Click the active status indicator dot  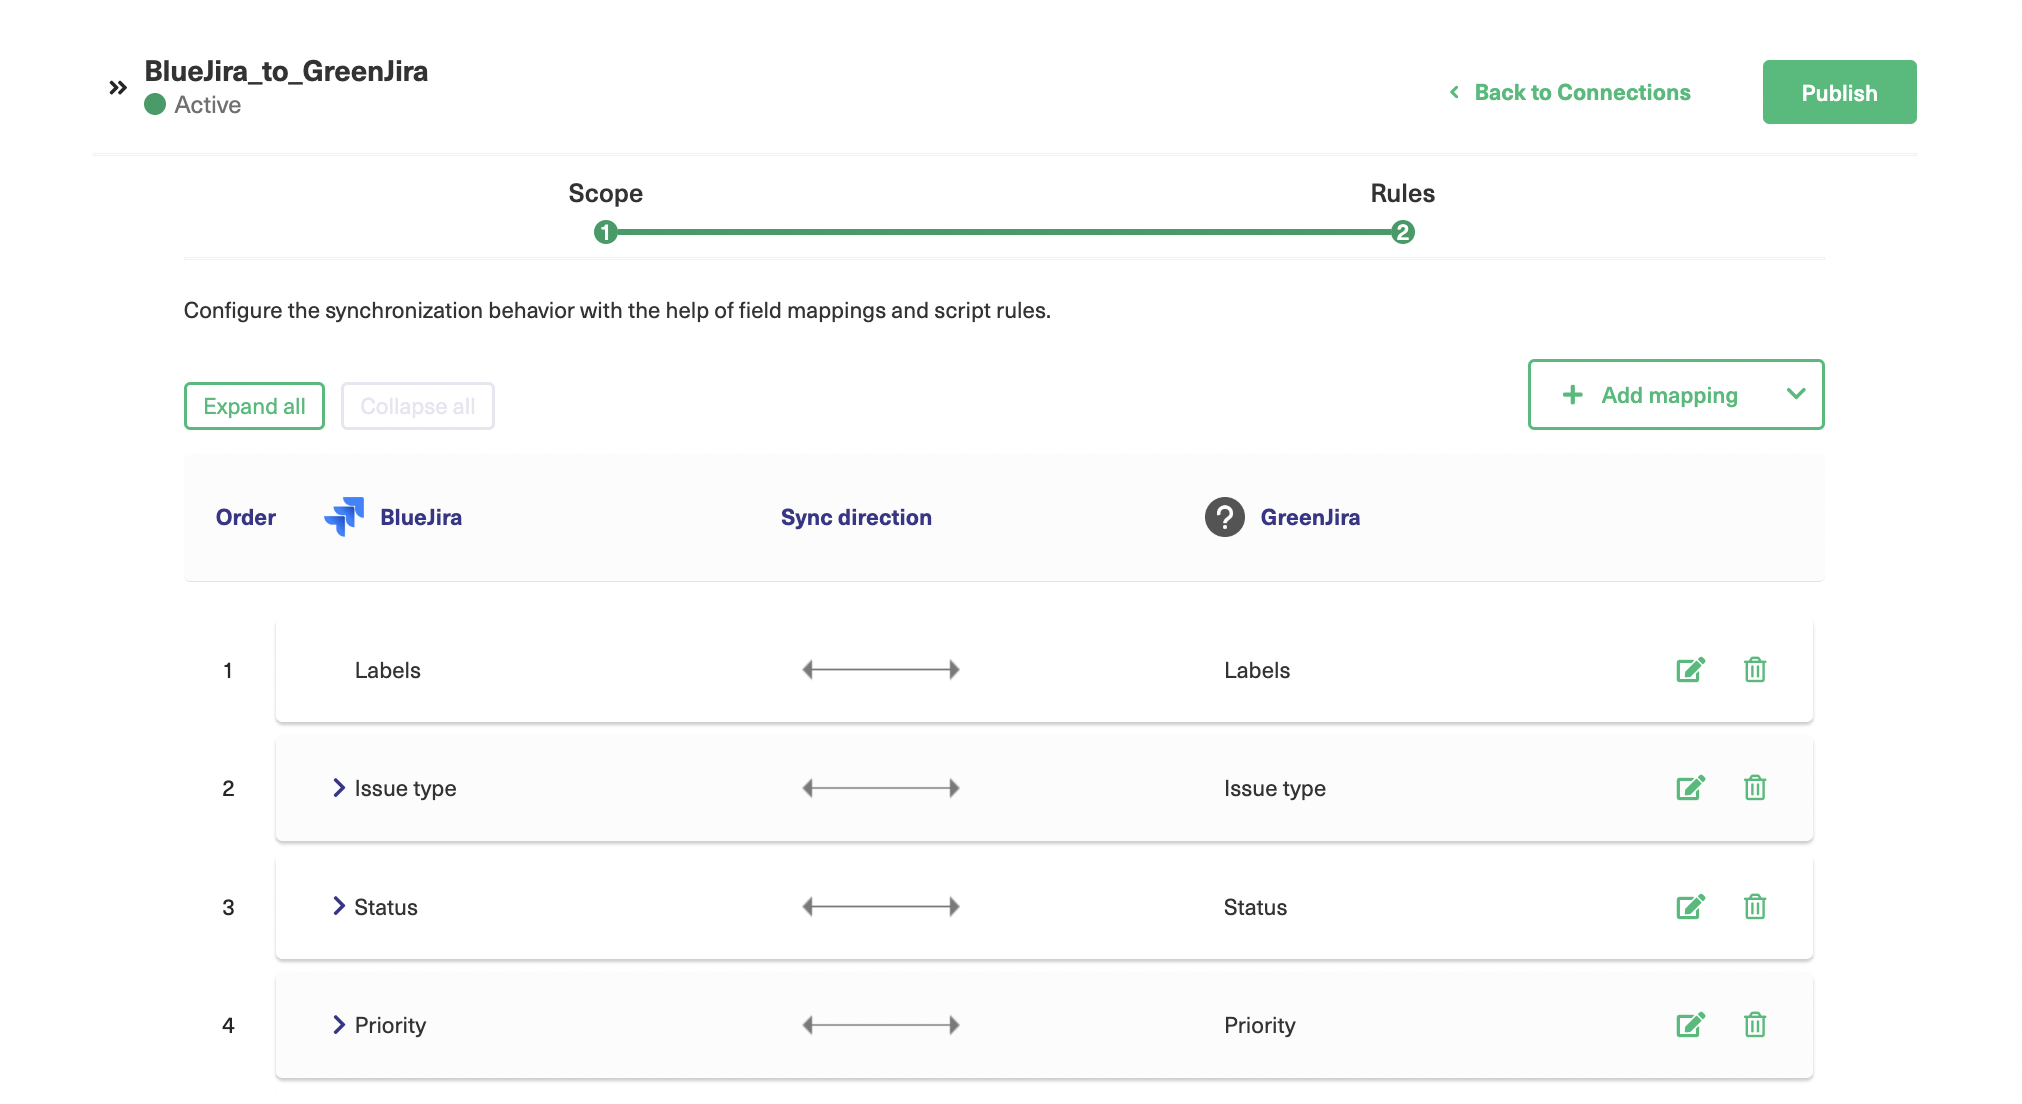click(x=154, y=105)
